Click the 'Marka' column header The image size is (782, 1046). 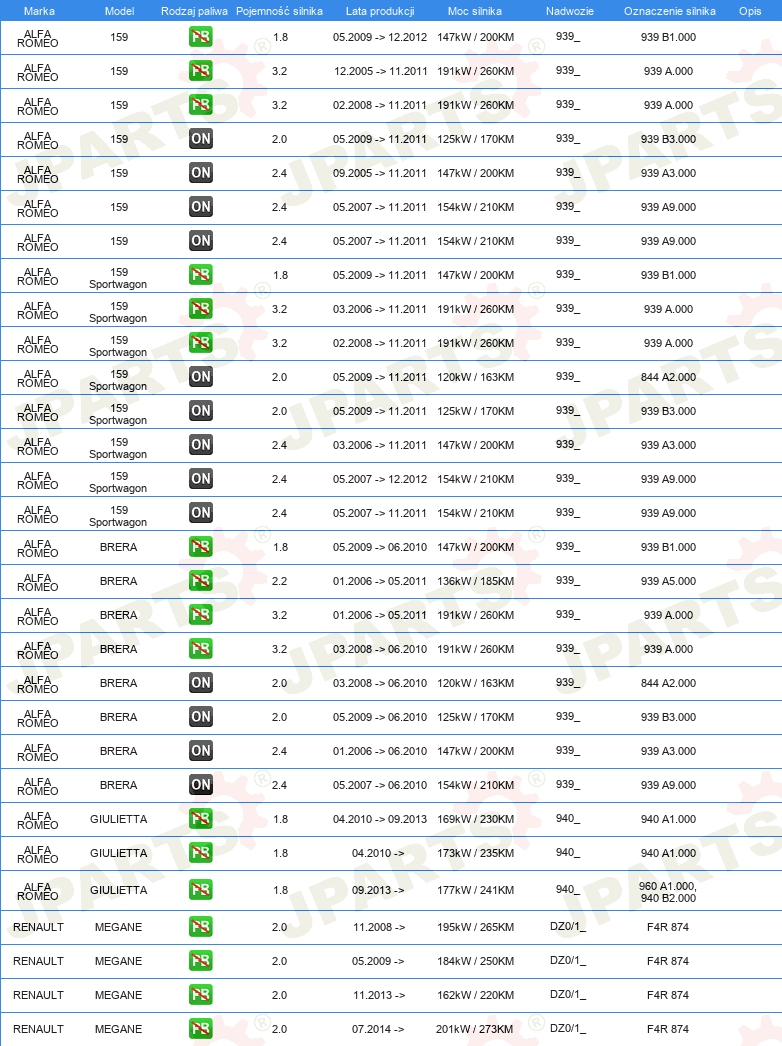[39, 11]
